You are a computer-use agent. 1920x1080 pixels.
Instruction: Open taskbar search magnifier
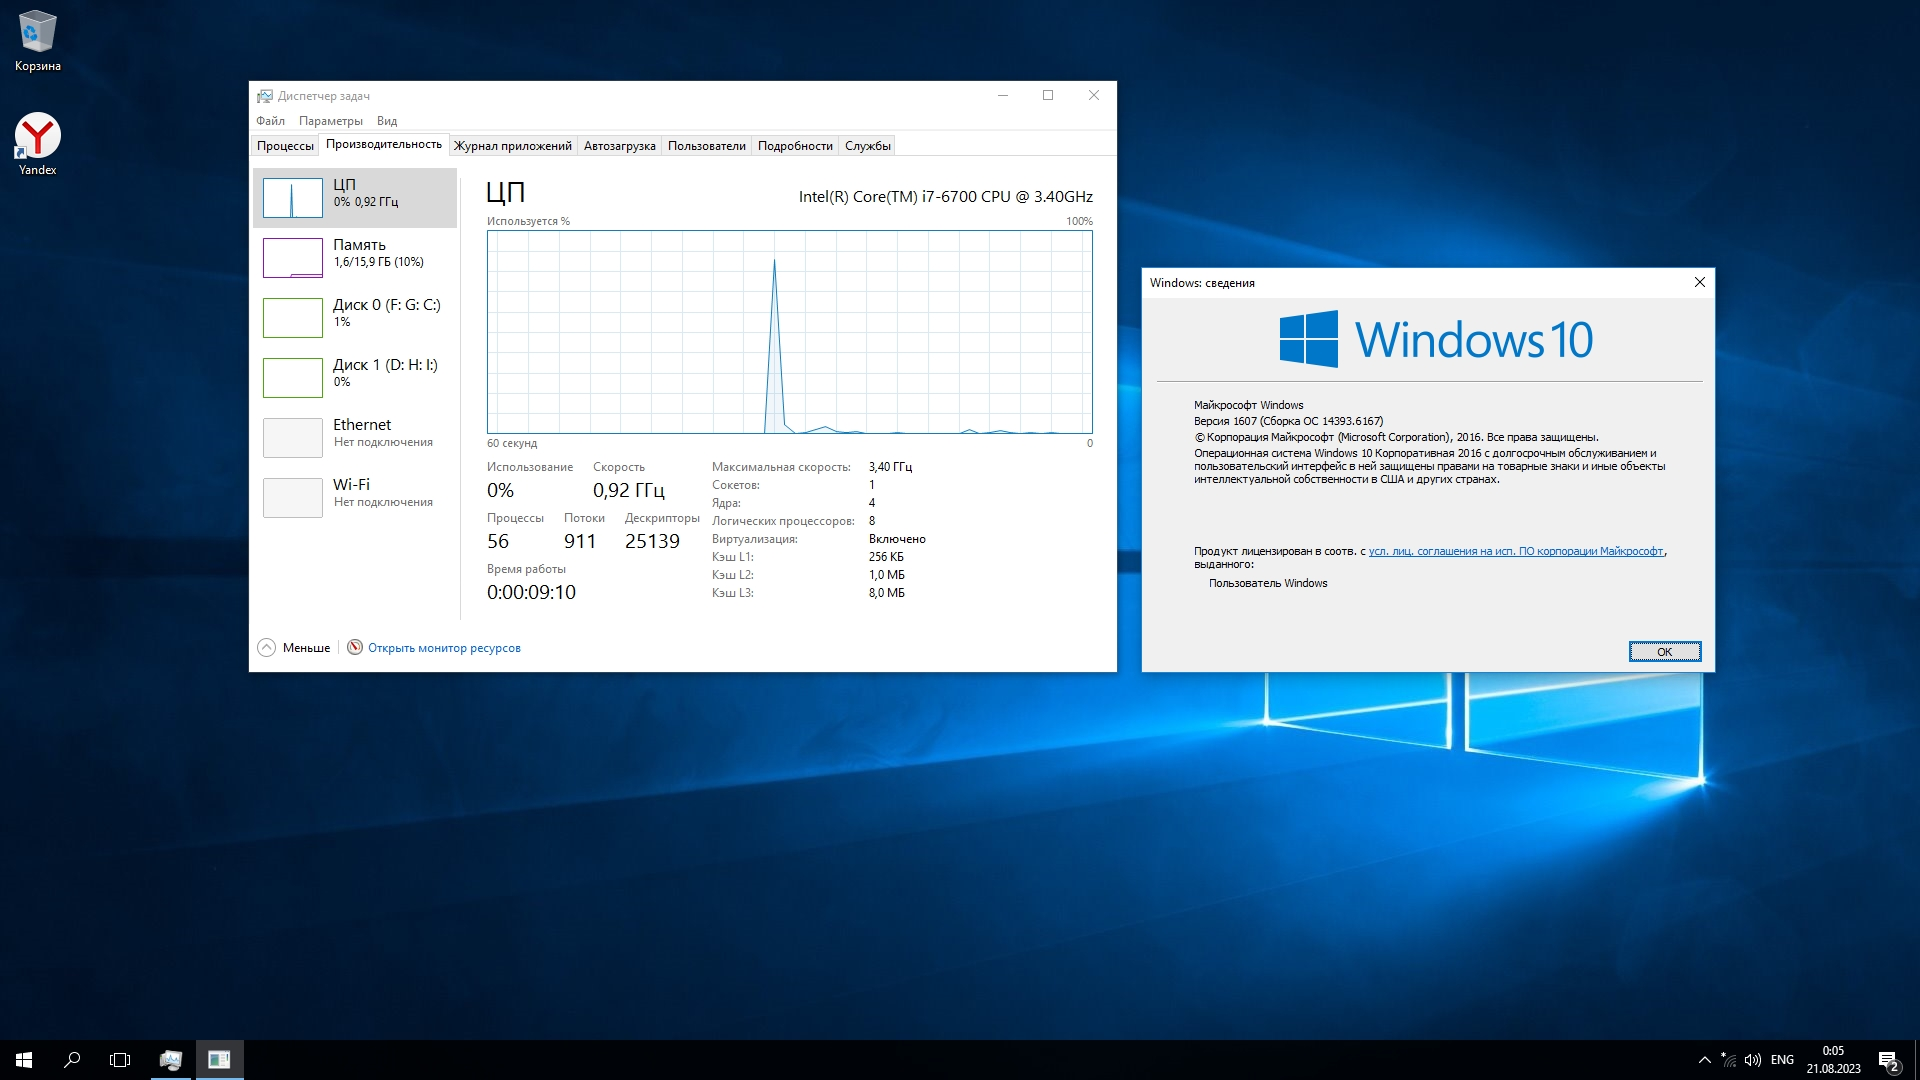[72, 1060]
